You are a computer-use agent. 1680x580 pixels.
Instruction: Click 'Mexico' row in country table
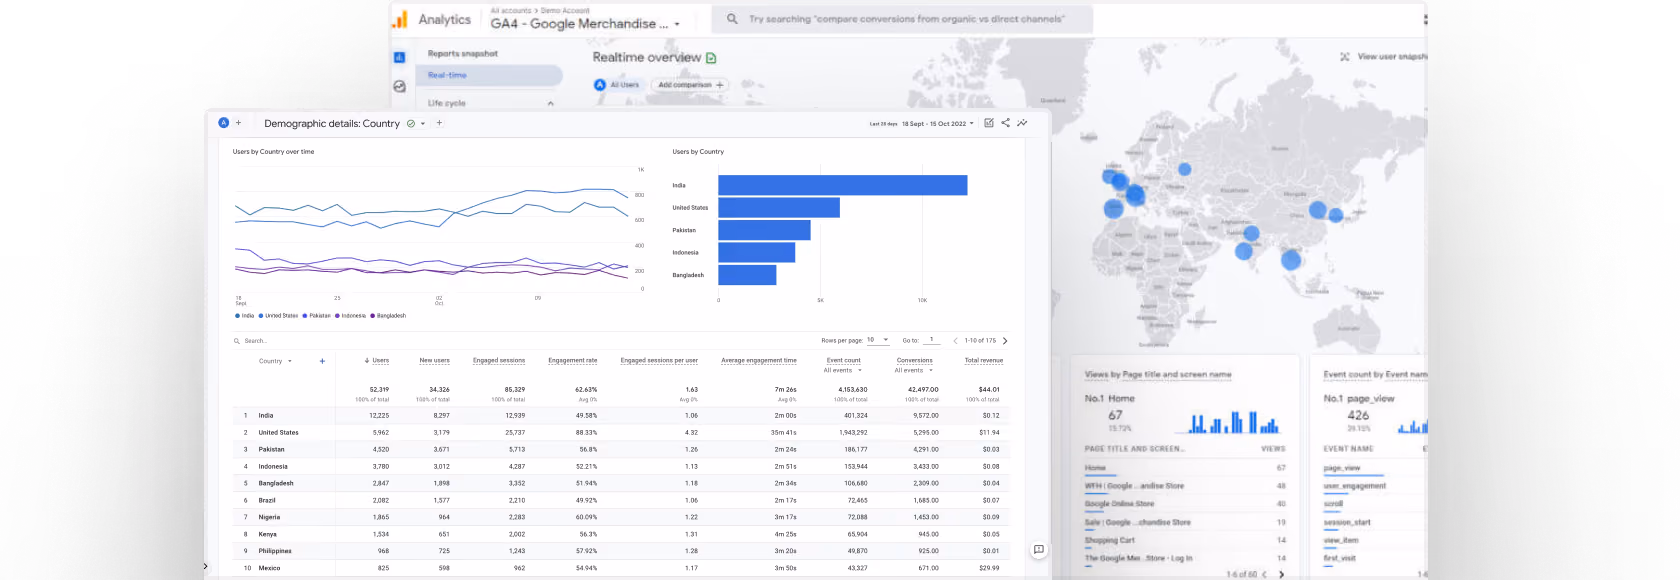coord(621,568)
